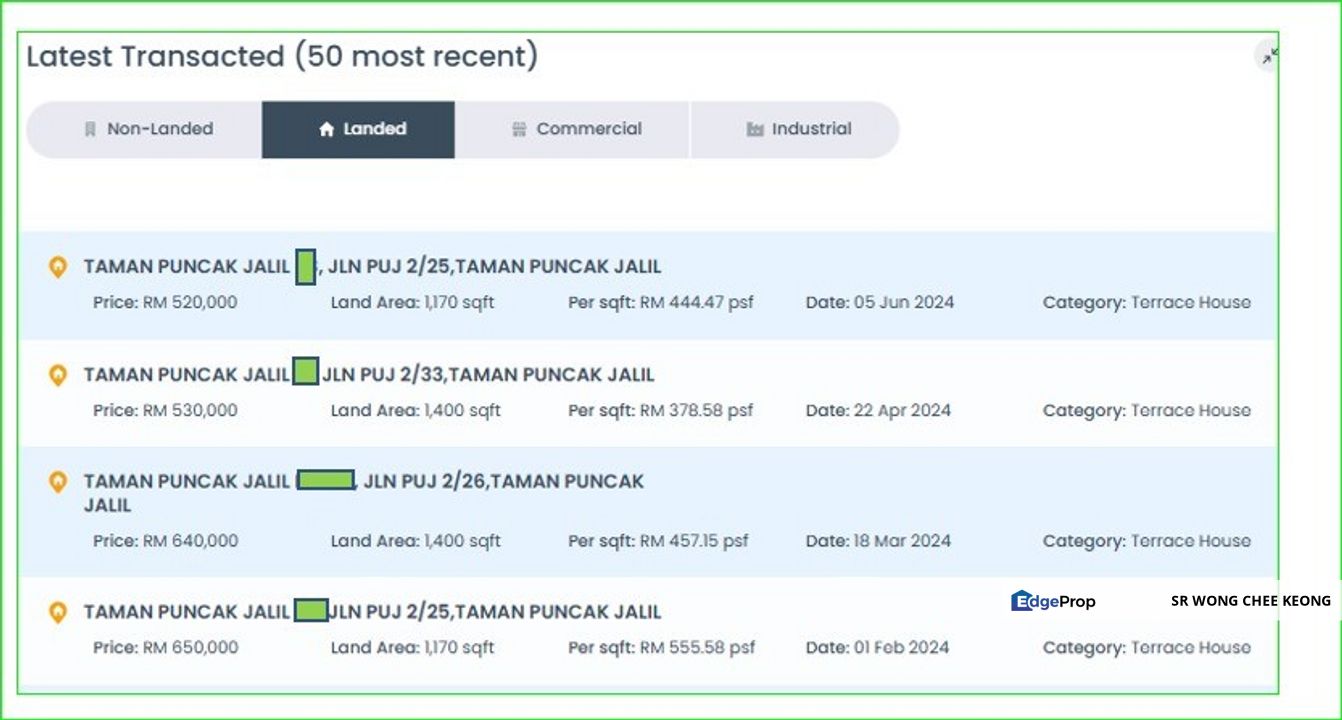The width and height of the screenshot is (1342, 720).
Task: Click Land Area '1,400 sqft' in the 22 Apr row
Action: pos(462,410)
